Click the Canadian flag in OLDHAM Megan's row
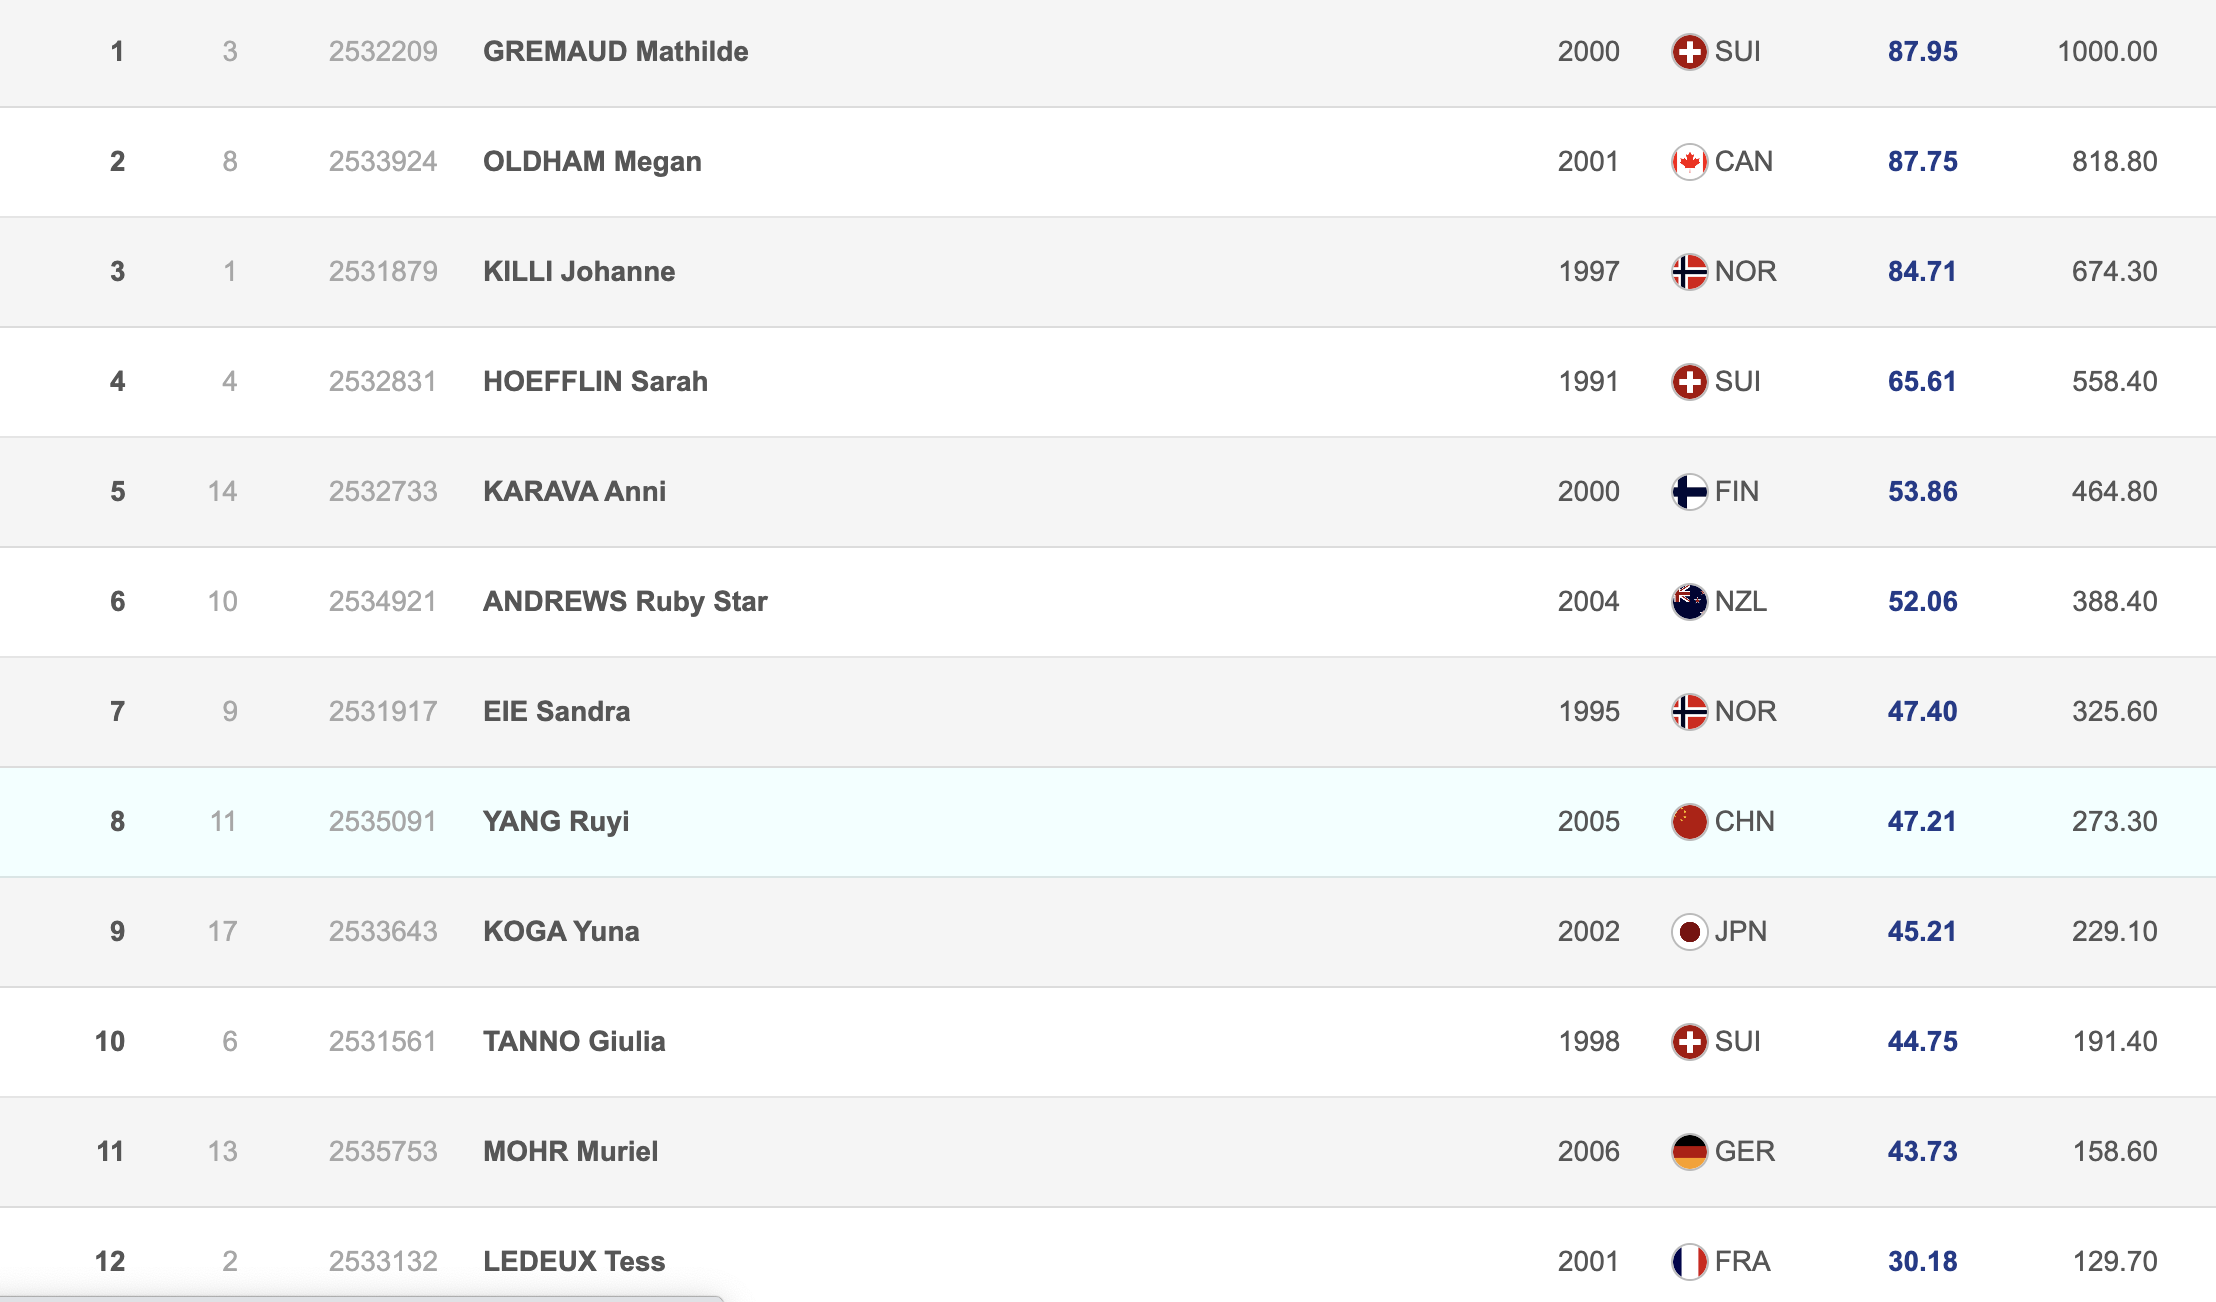The height and width of the screenshot is (1302, 2216). pos(1689,162)
